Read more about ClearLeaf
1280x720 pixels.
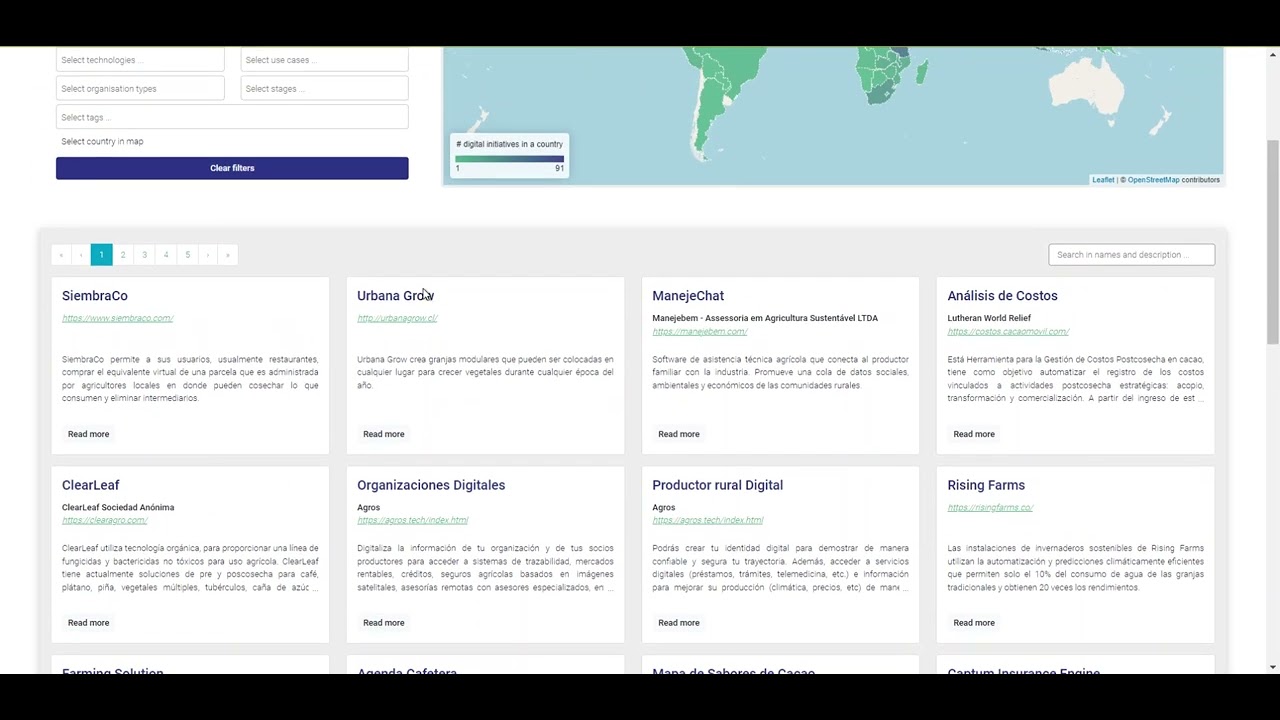click(89, 623)
